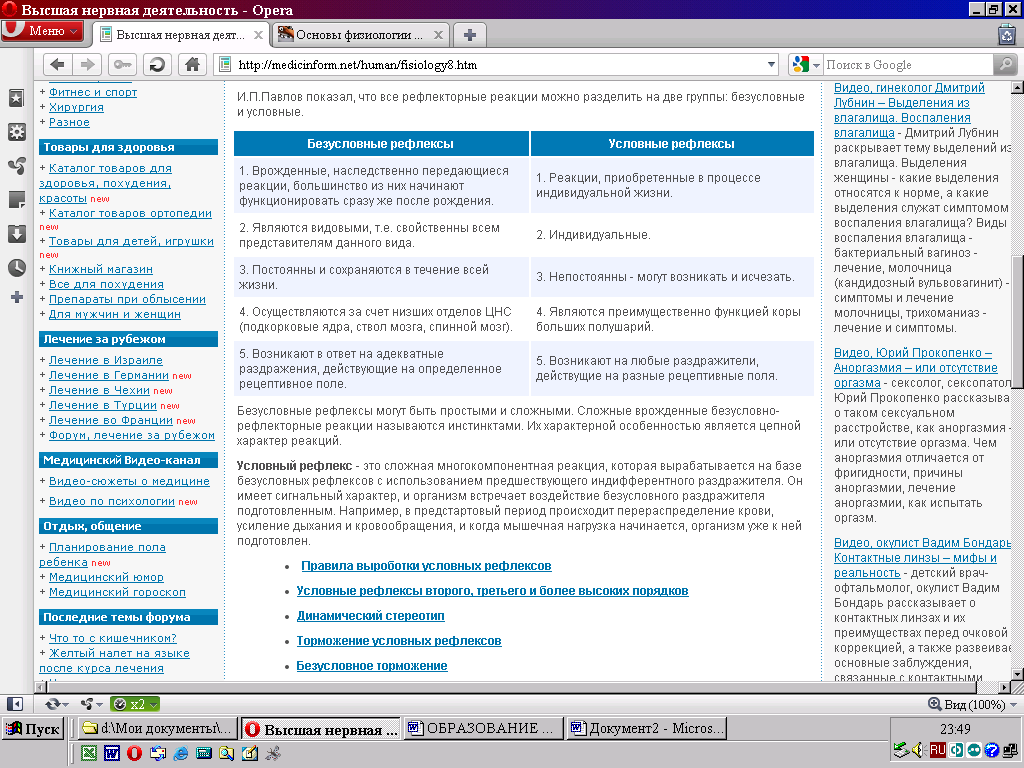
Task: Open link Безусловное торможение
Action: (372, 665)
